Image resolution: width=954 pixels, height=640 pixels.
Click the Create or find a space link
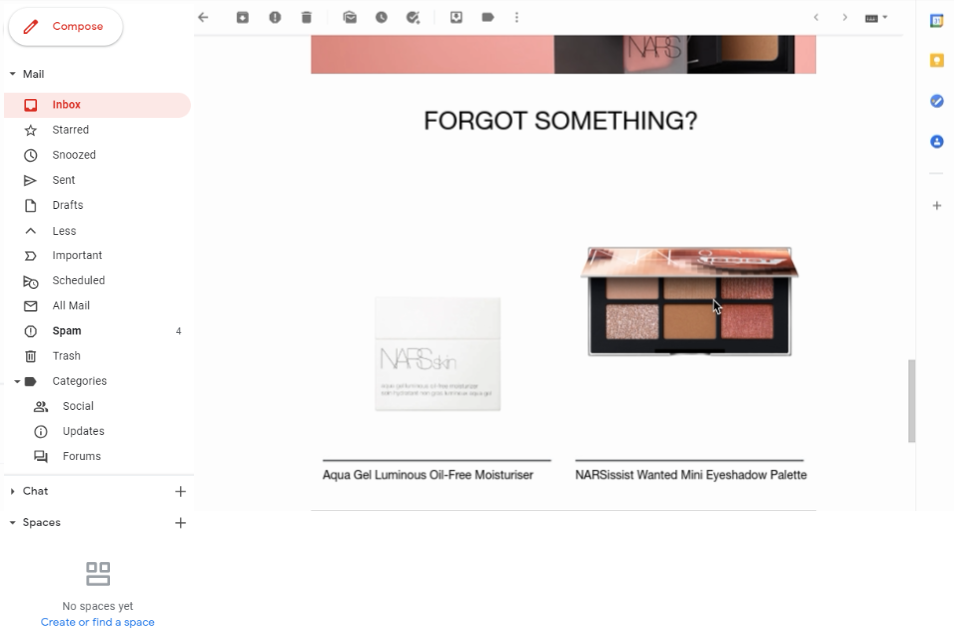tap(97, 622)
